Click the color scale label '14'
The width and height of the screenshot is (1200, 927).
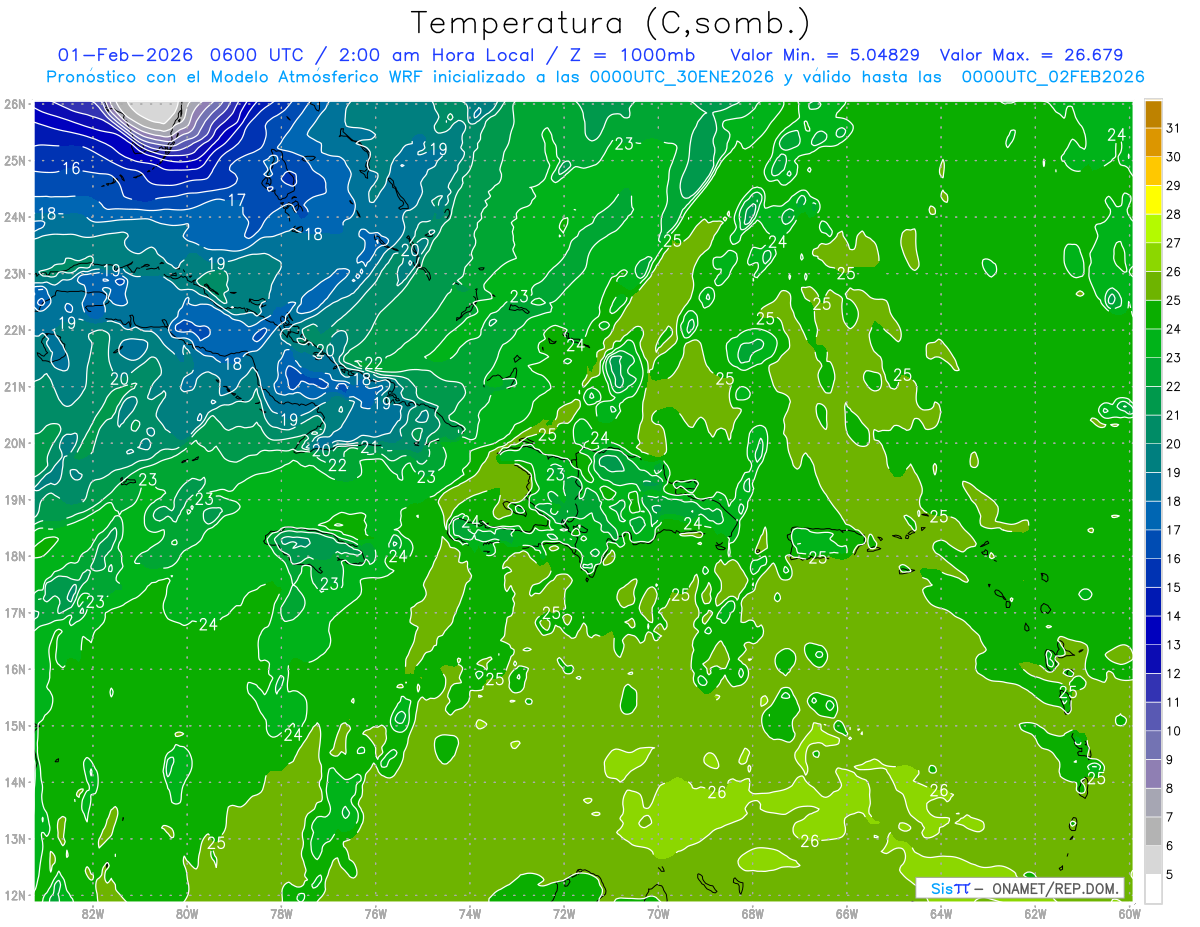coord(1173,616)
